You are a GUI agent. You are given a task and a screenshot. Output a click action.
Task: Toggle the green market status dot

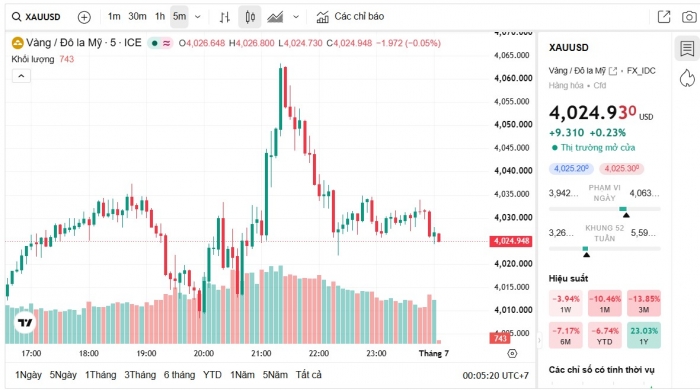click(154, 43)
